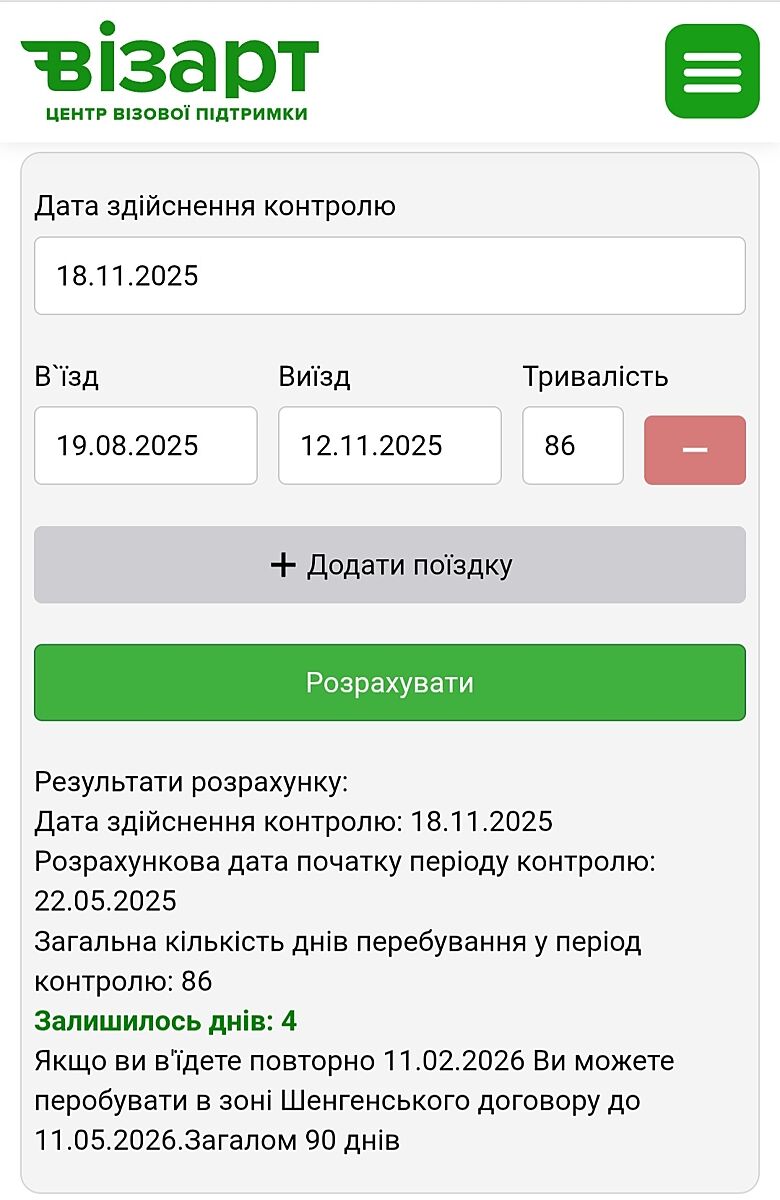Click the green Залишилось днів: 4 text
The image size is (780, 1200).
pos(166,1021)
